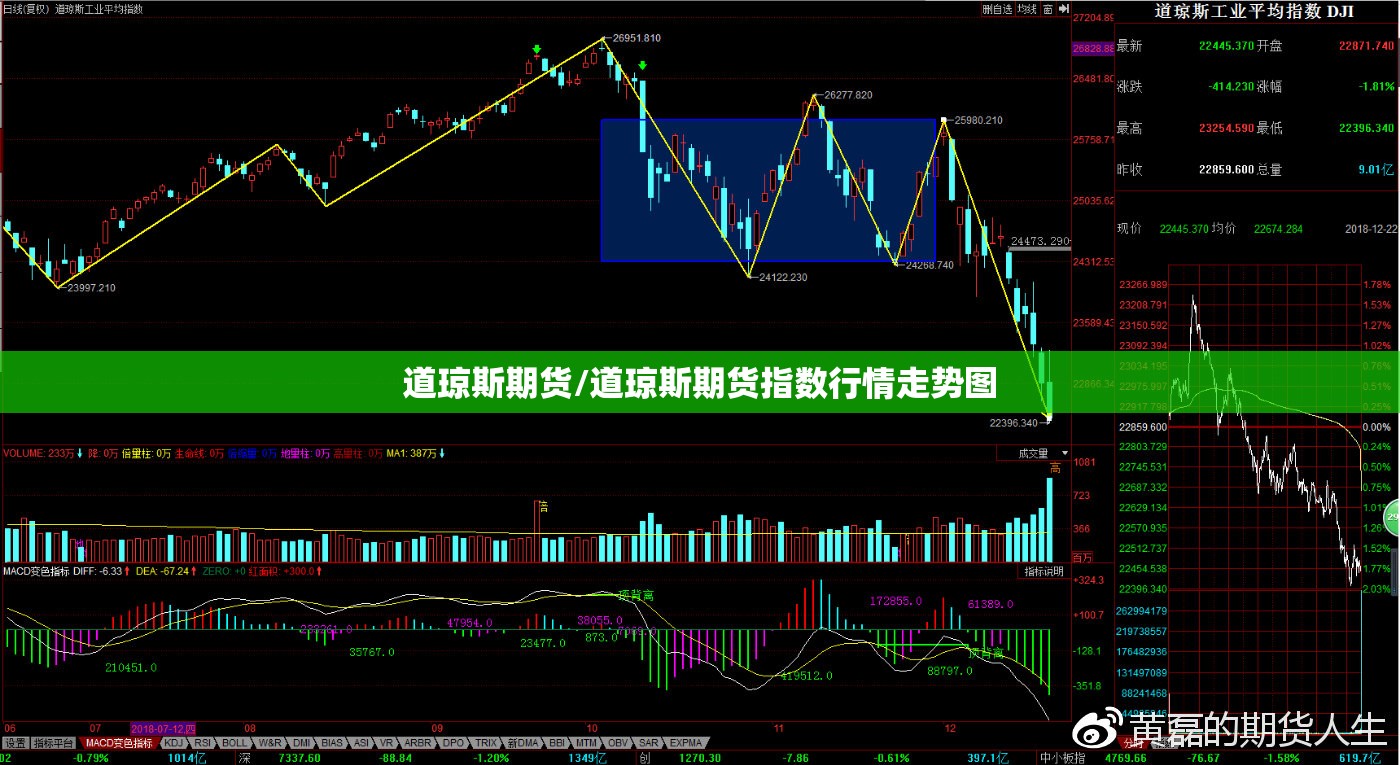
Task: Switch to the TRIX indicator tab
Action: (485, 743)
